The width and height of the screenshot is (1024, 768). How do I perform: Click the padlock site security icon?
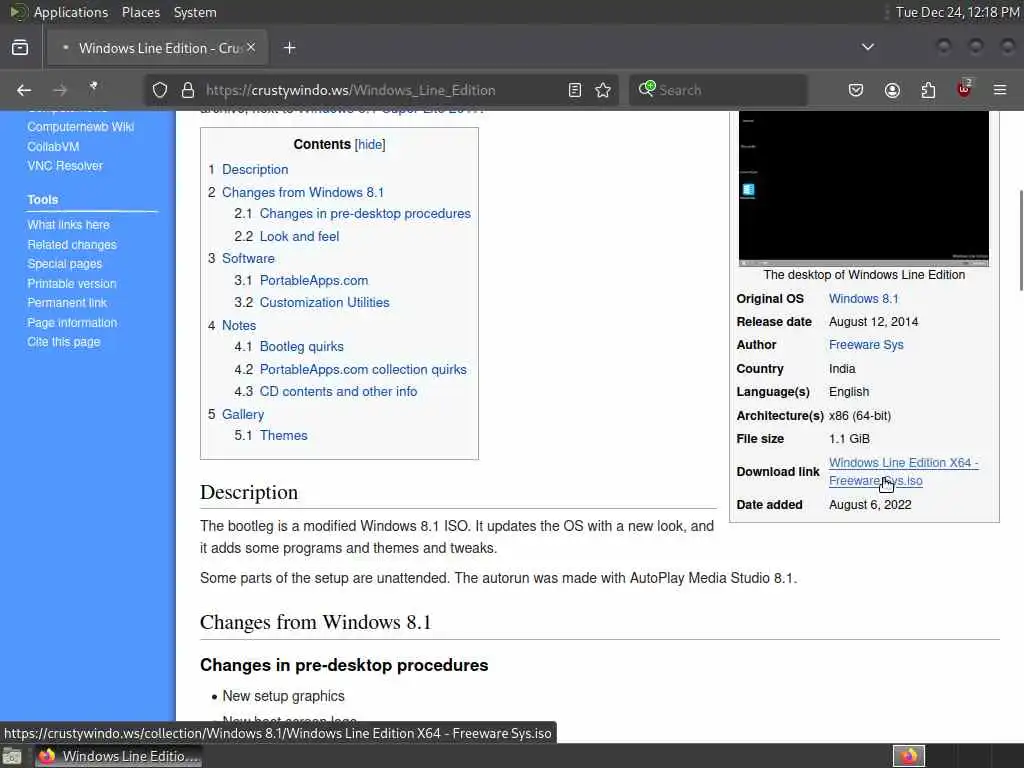point(188,90)
